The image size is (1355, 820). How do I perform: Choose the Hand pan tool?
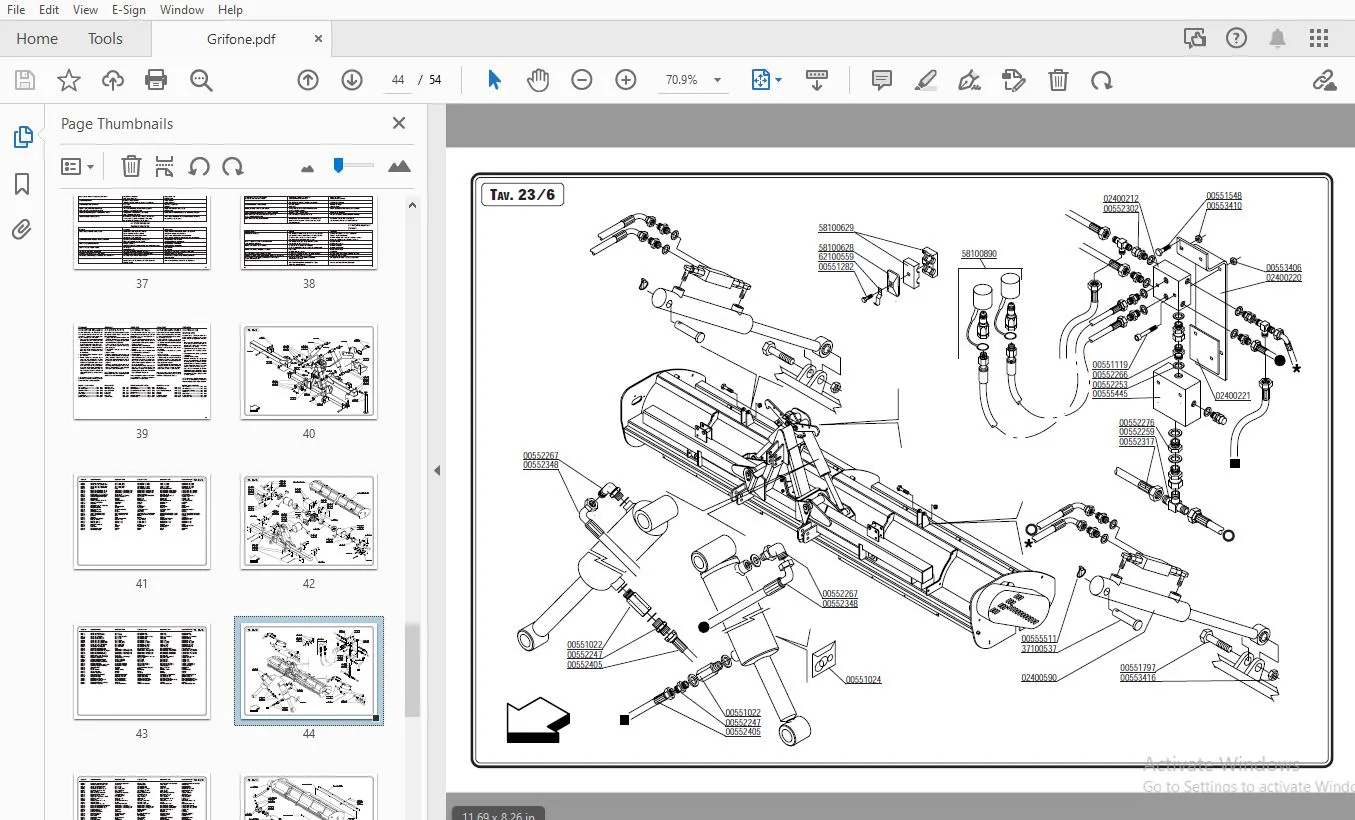[538, 80]
